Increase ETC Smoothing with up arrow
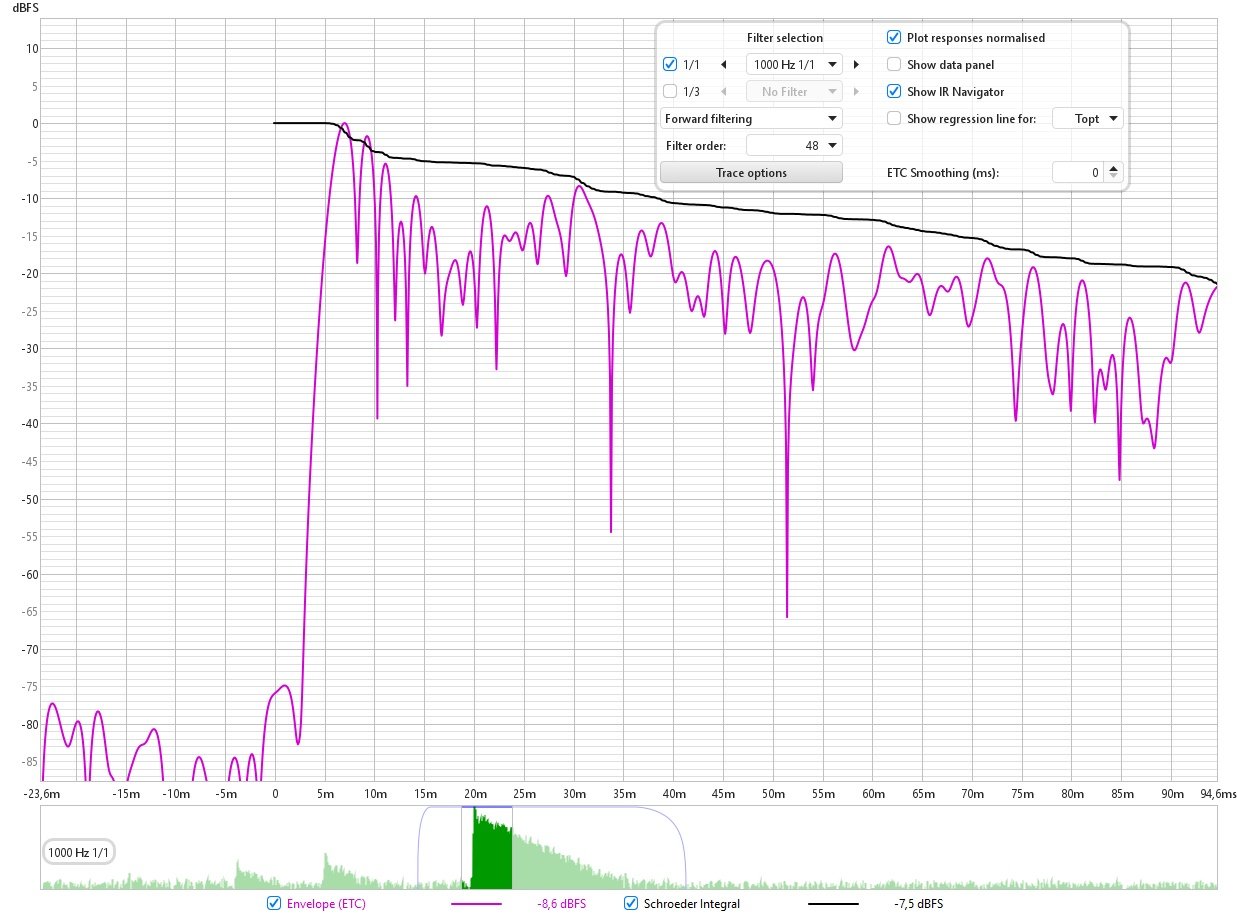 (x=1115, y=168)
